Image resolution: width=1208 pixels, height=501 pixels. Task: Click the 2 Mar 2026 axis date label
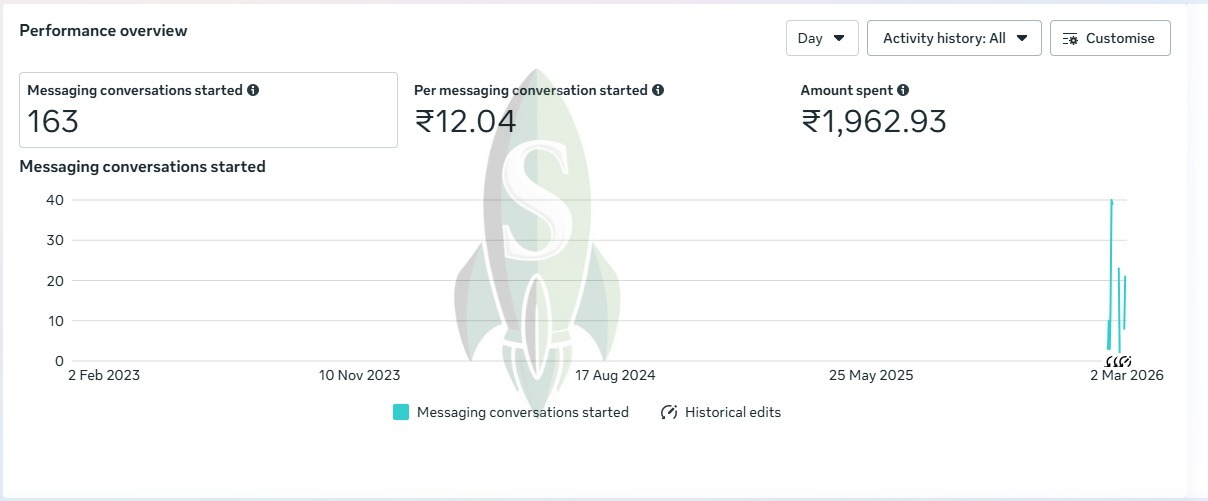click(x=1126, y=376)
